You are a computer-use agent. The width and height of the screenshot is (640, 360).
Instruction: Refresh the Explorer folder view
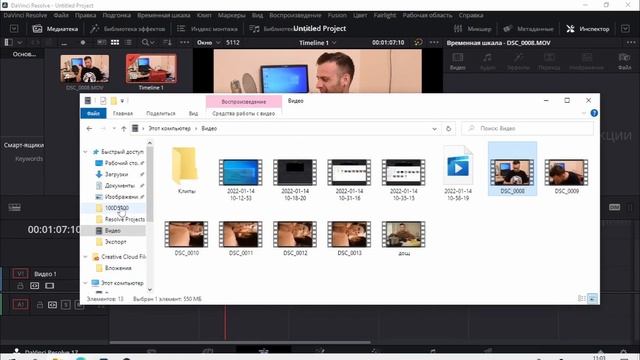tap(448, 129)
